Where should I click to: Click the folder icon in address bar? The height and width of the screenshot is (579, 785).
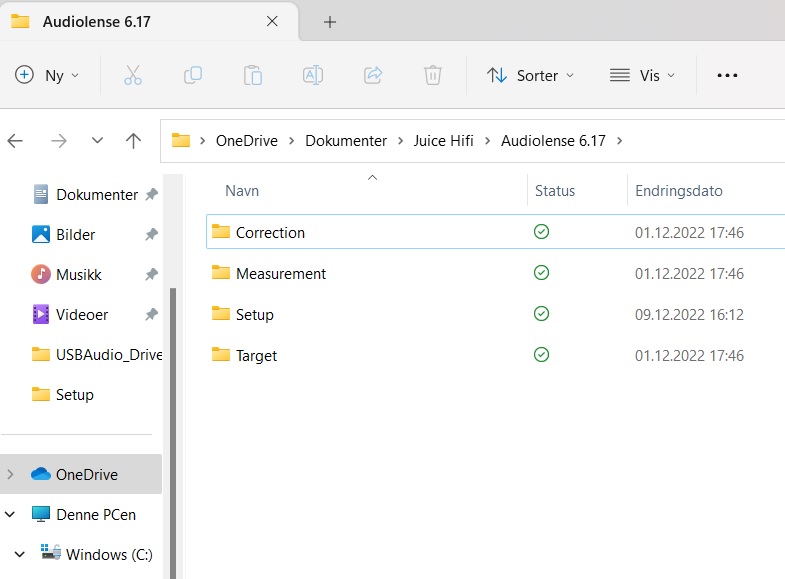coord(181,141)
